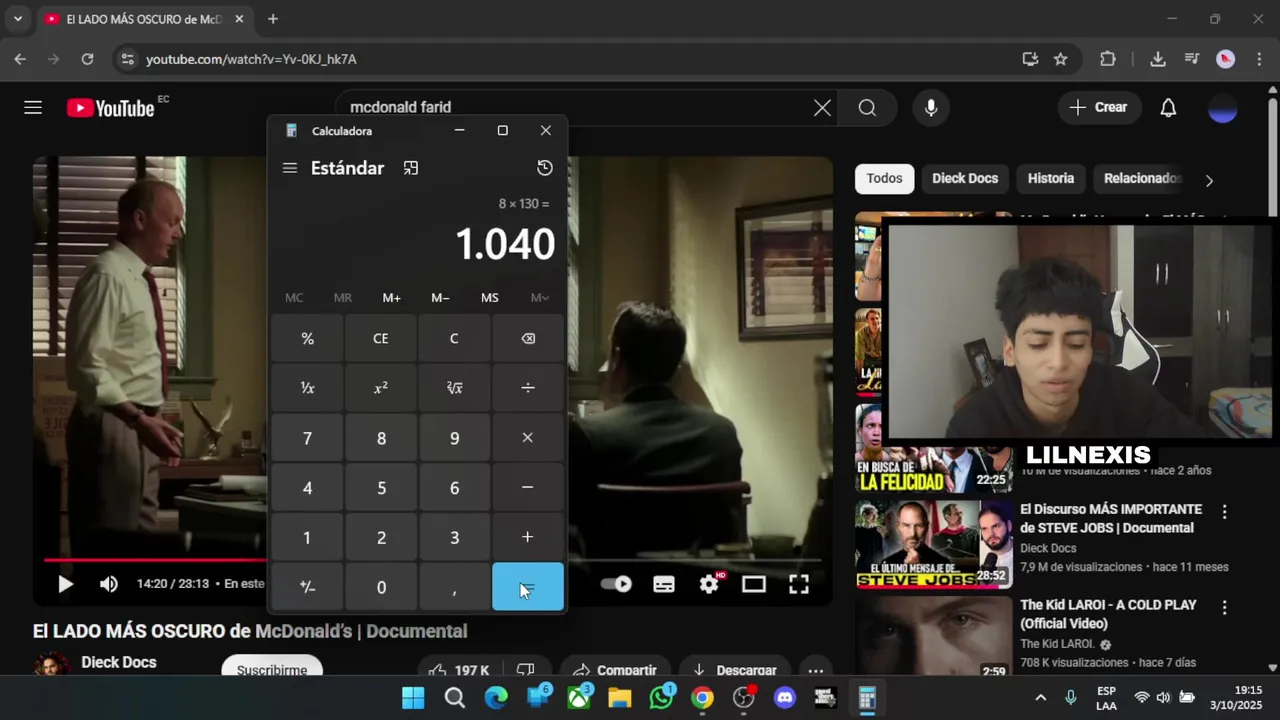
Task: Click the YouTube search magnifier button
Action: (x=867, y=108)
